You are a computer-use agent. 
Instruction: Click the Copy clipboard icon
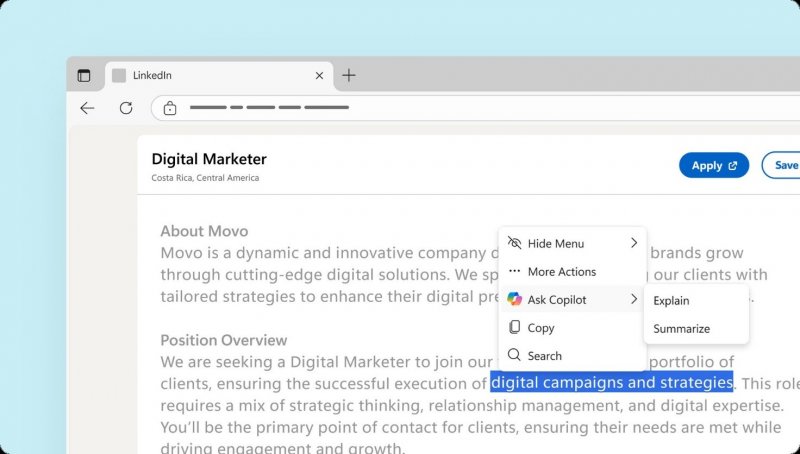coord(515,327)
